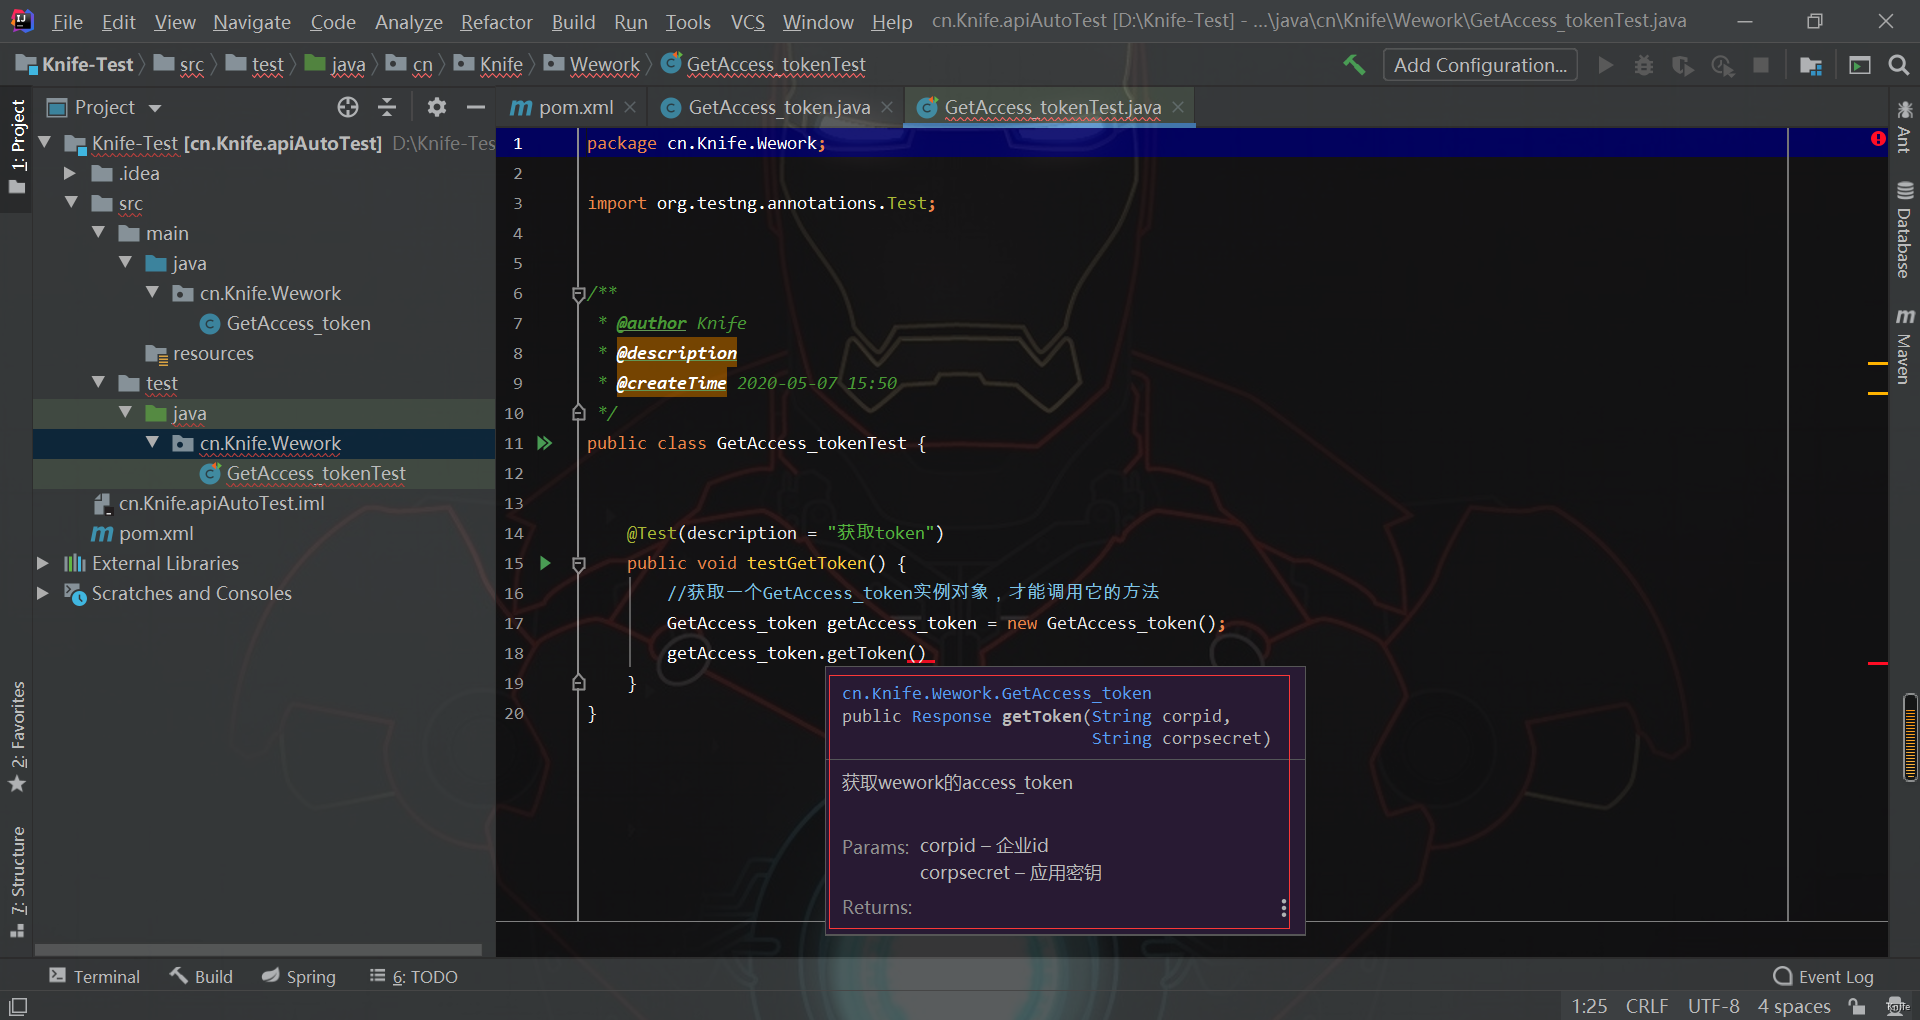Screen dimensions: 1920x1020
Task: Click the run class gutter icon on line 11
Action: coord(544,443)
